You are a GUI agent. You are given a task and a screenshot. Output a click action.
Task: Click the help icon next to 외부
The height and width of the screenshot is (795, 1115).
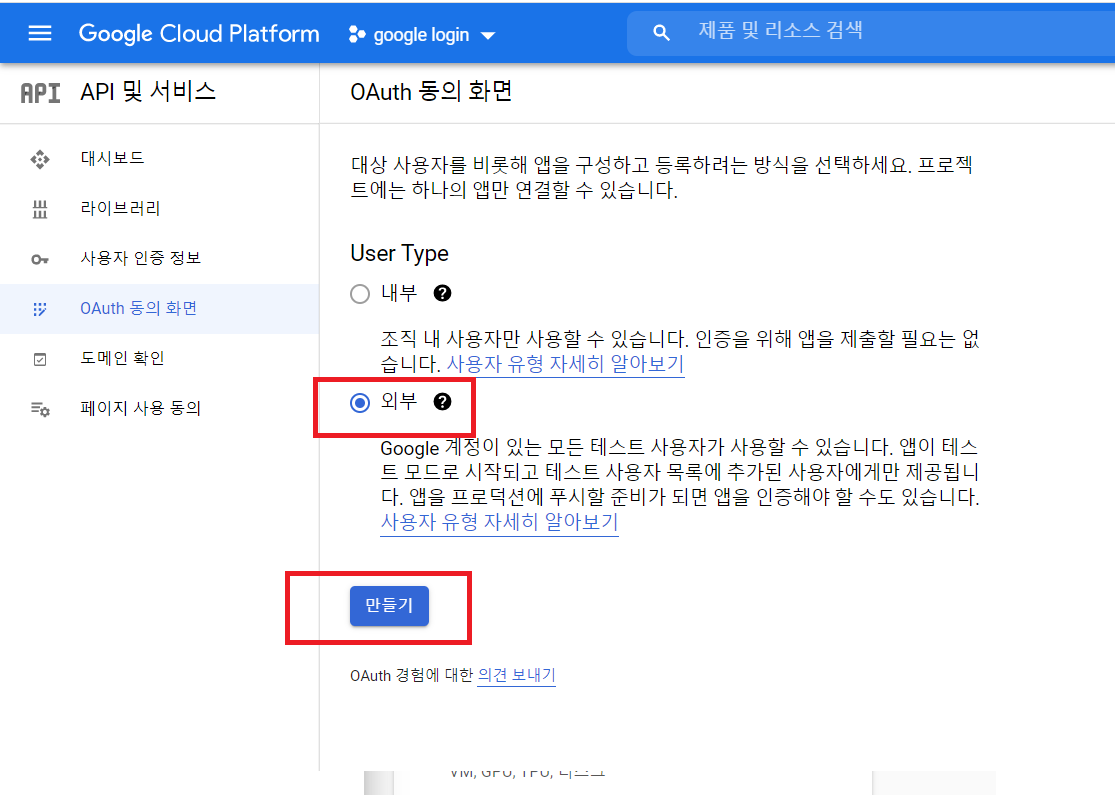[442, 402]
